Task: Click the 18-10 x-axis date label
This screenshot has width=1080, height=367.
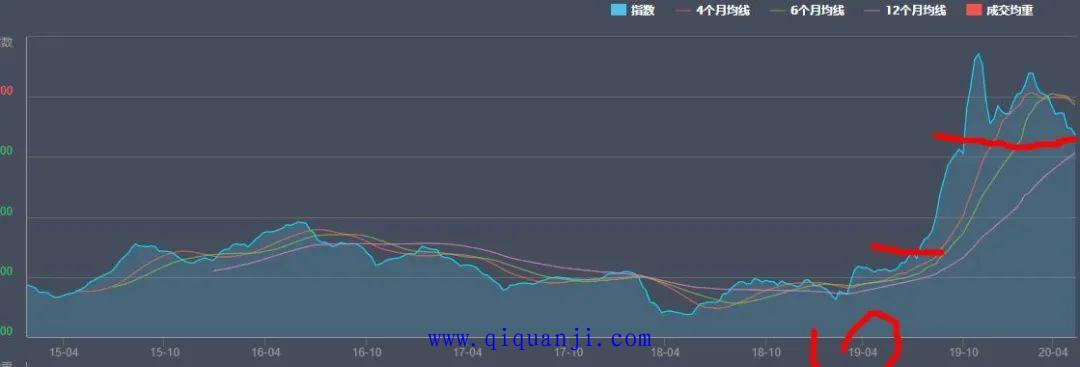Action: pos(766,352)
